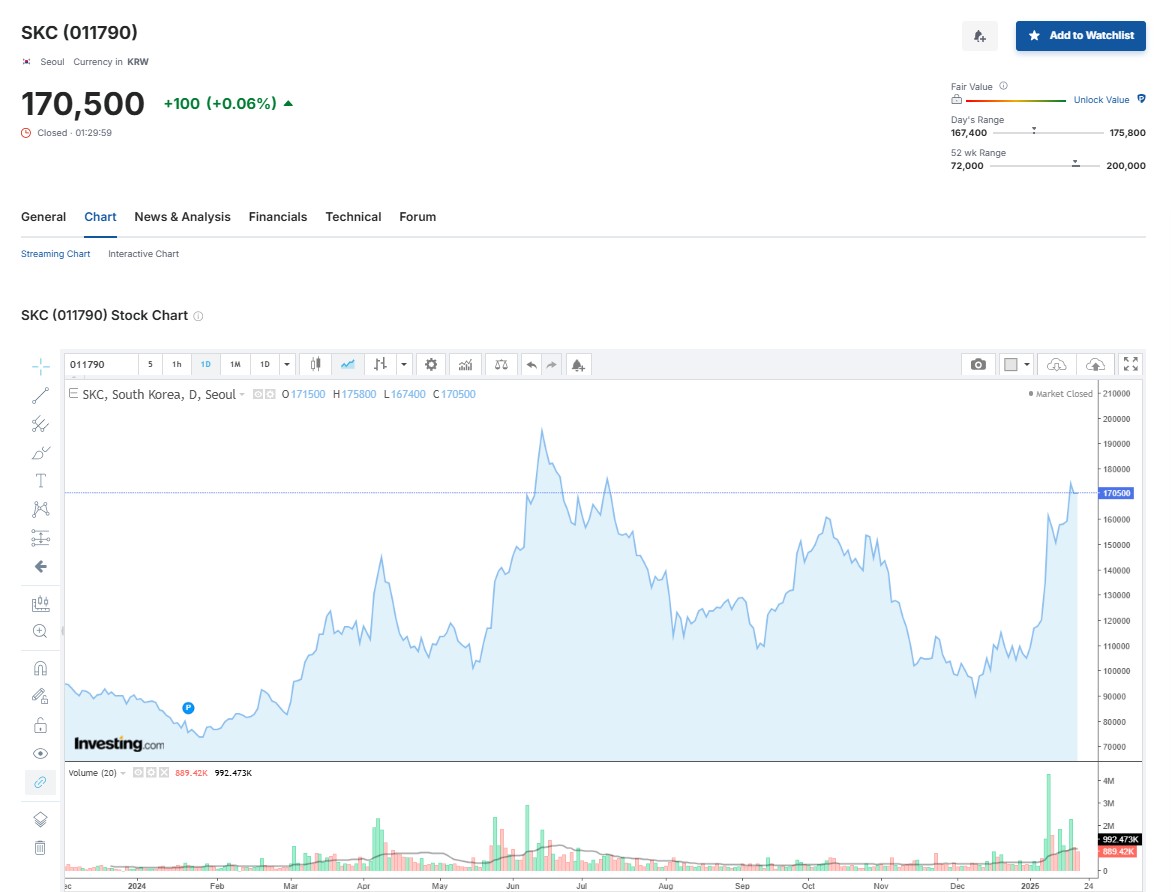
Task: Select the highlighted 1D interval
Action: click(x=205, y=365)
